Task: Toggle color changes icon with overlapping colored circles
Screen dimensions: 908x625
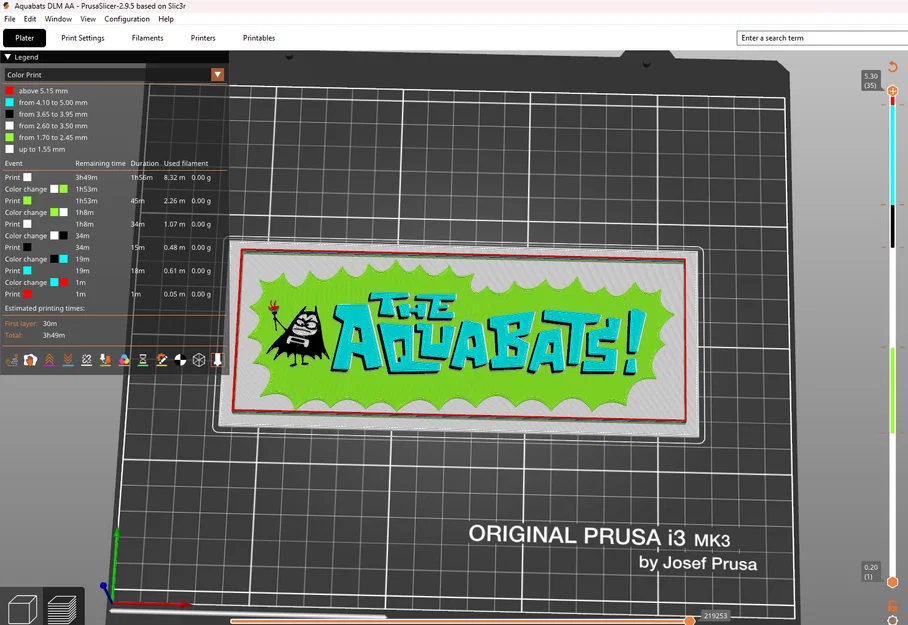Action: coord(124,360)
